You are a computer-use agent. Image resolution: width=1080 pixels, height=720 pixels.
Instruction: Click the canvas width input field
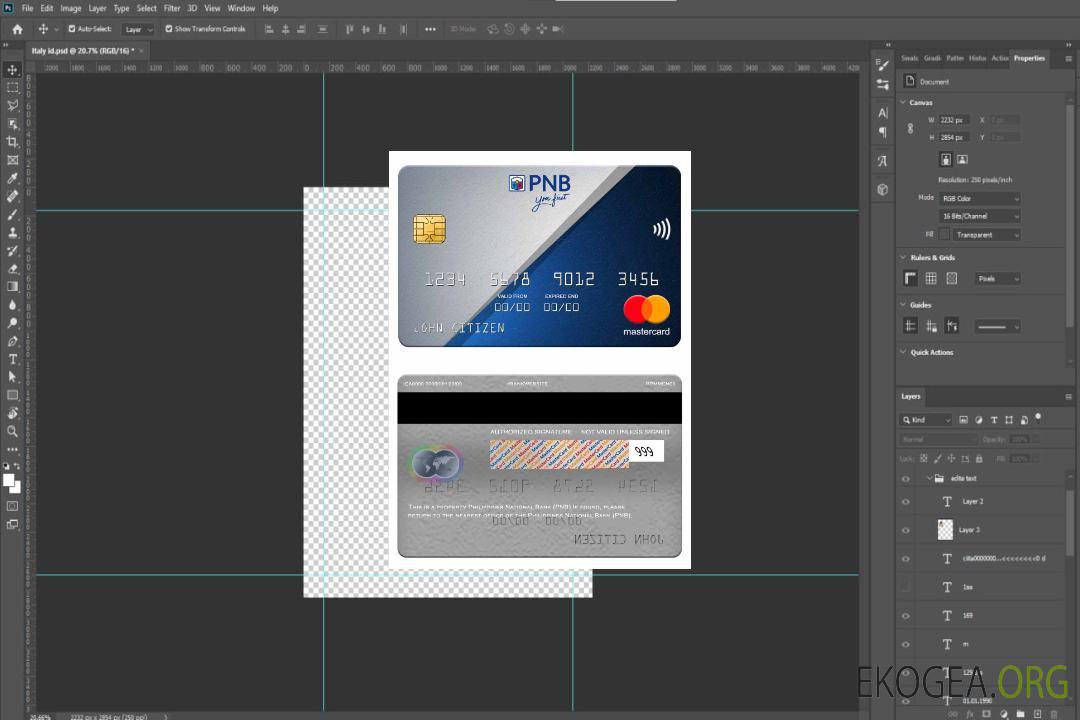[954, 120]
